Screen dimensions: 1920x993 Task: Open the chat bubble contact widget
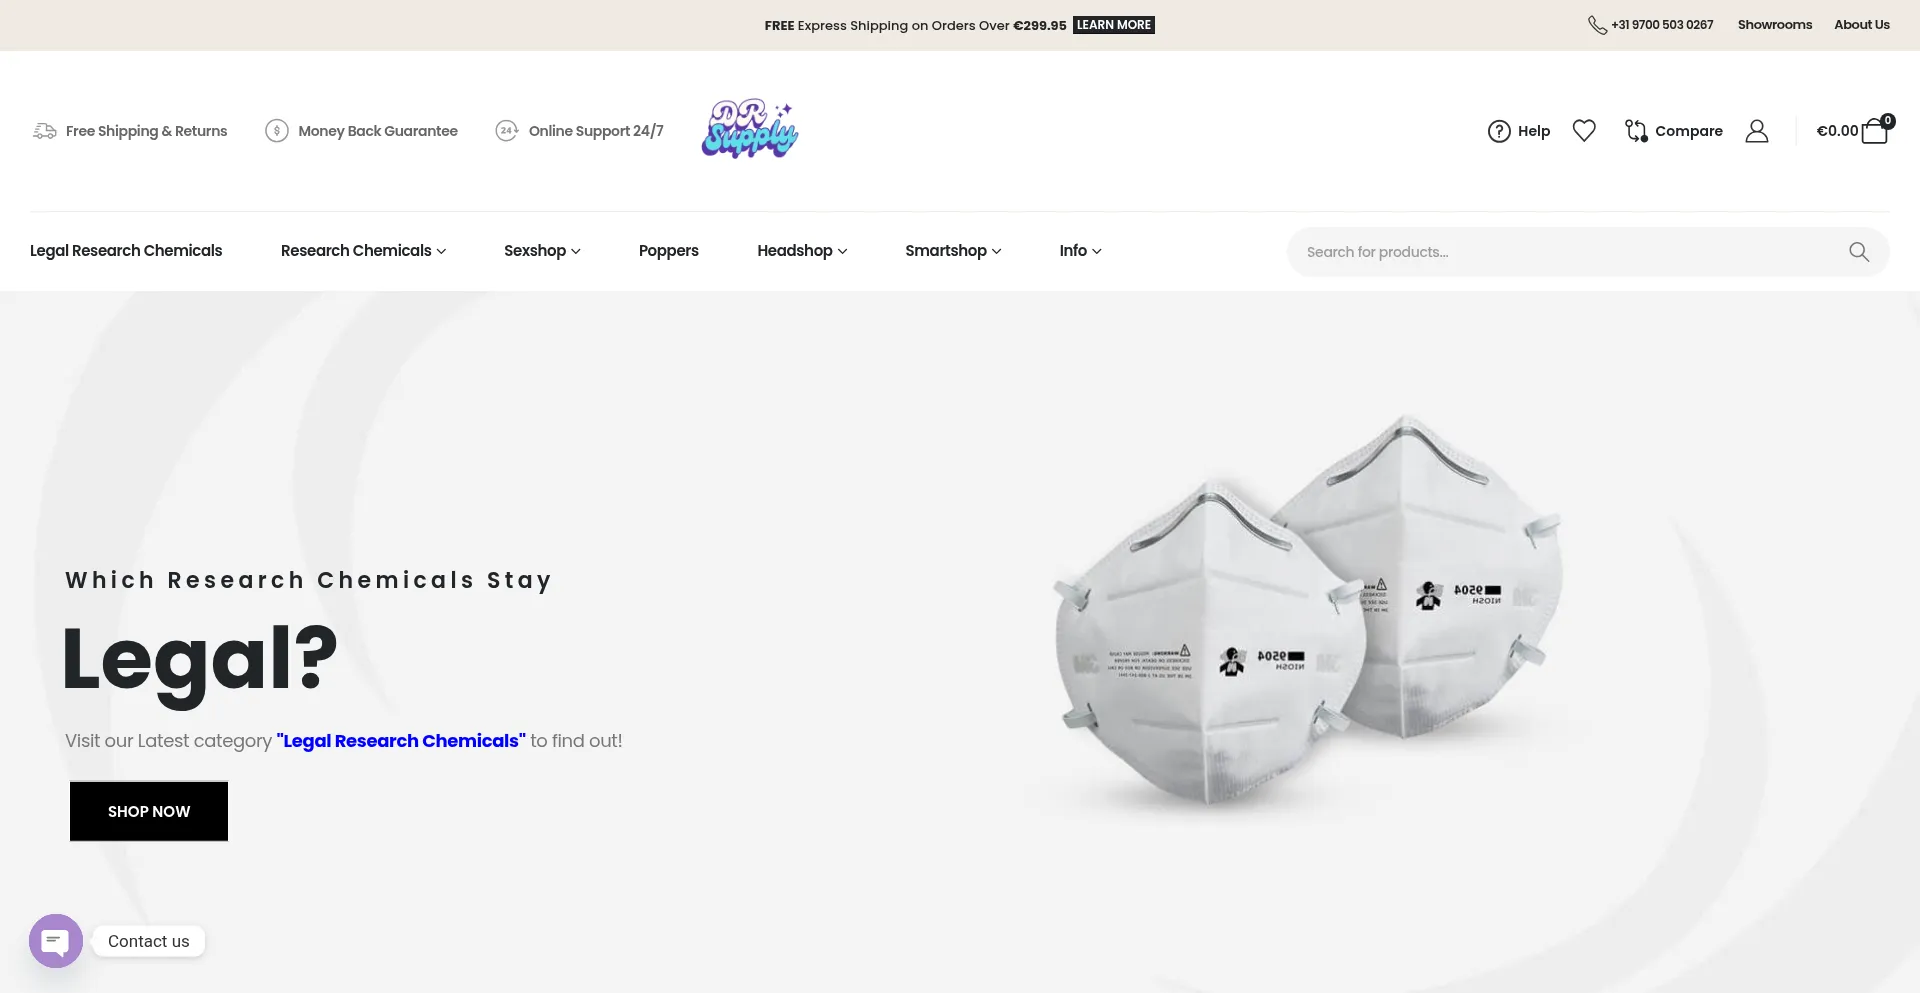click(x=56, y=941)
